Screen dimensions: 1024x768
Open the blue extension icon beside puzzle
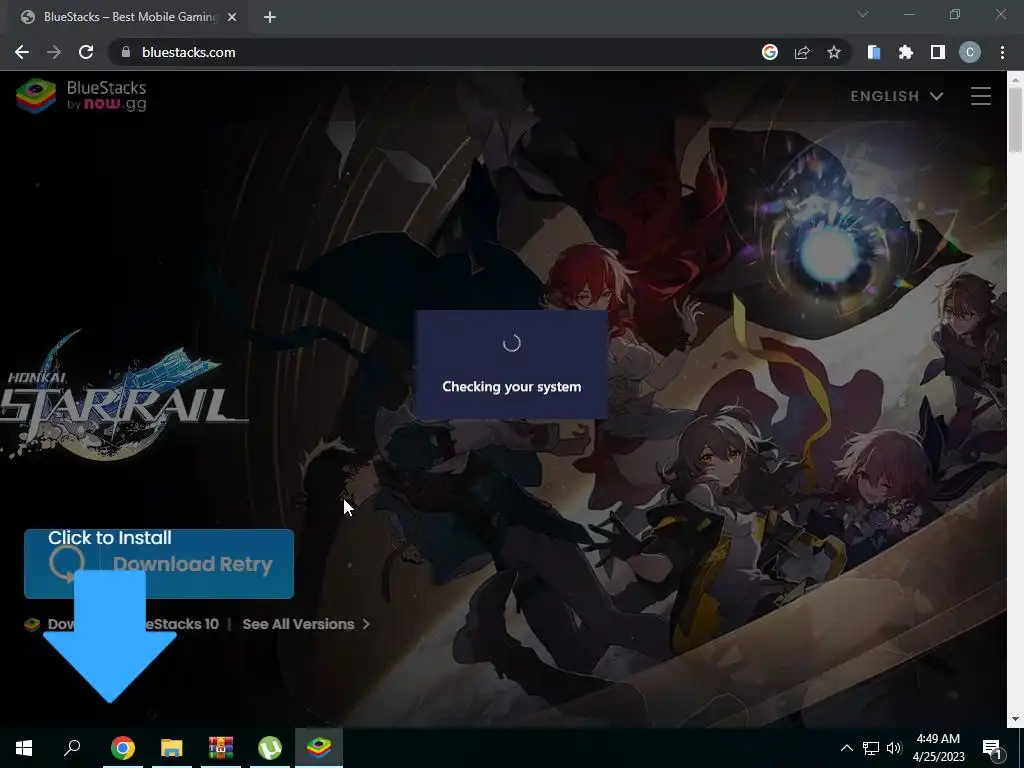(x=874, y=52)
